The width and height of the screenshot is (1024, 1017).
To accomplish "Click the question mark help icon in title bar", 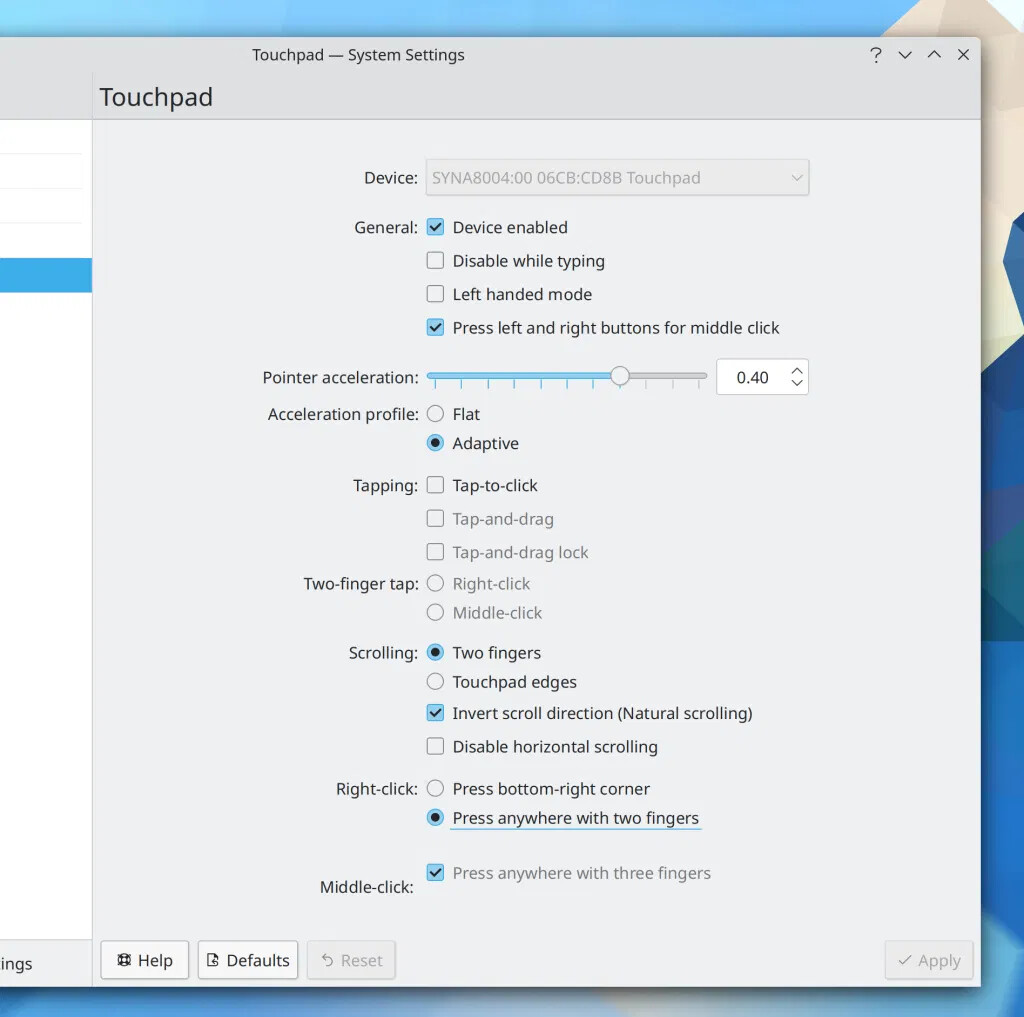I will coord(876,55).
